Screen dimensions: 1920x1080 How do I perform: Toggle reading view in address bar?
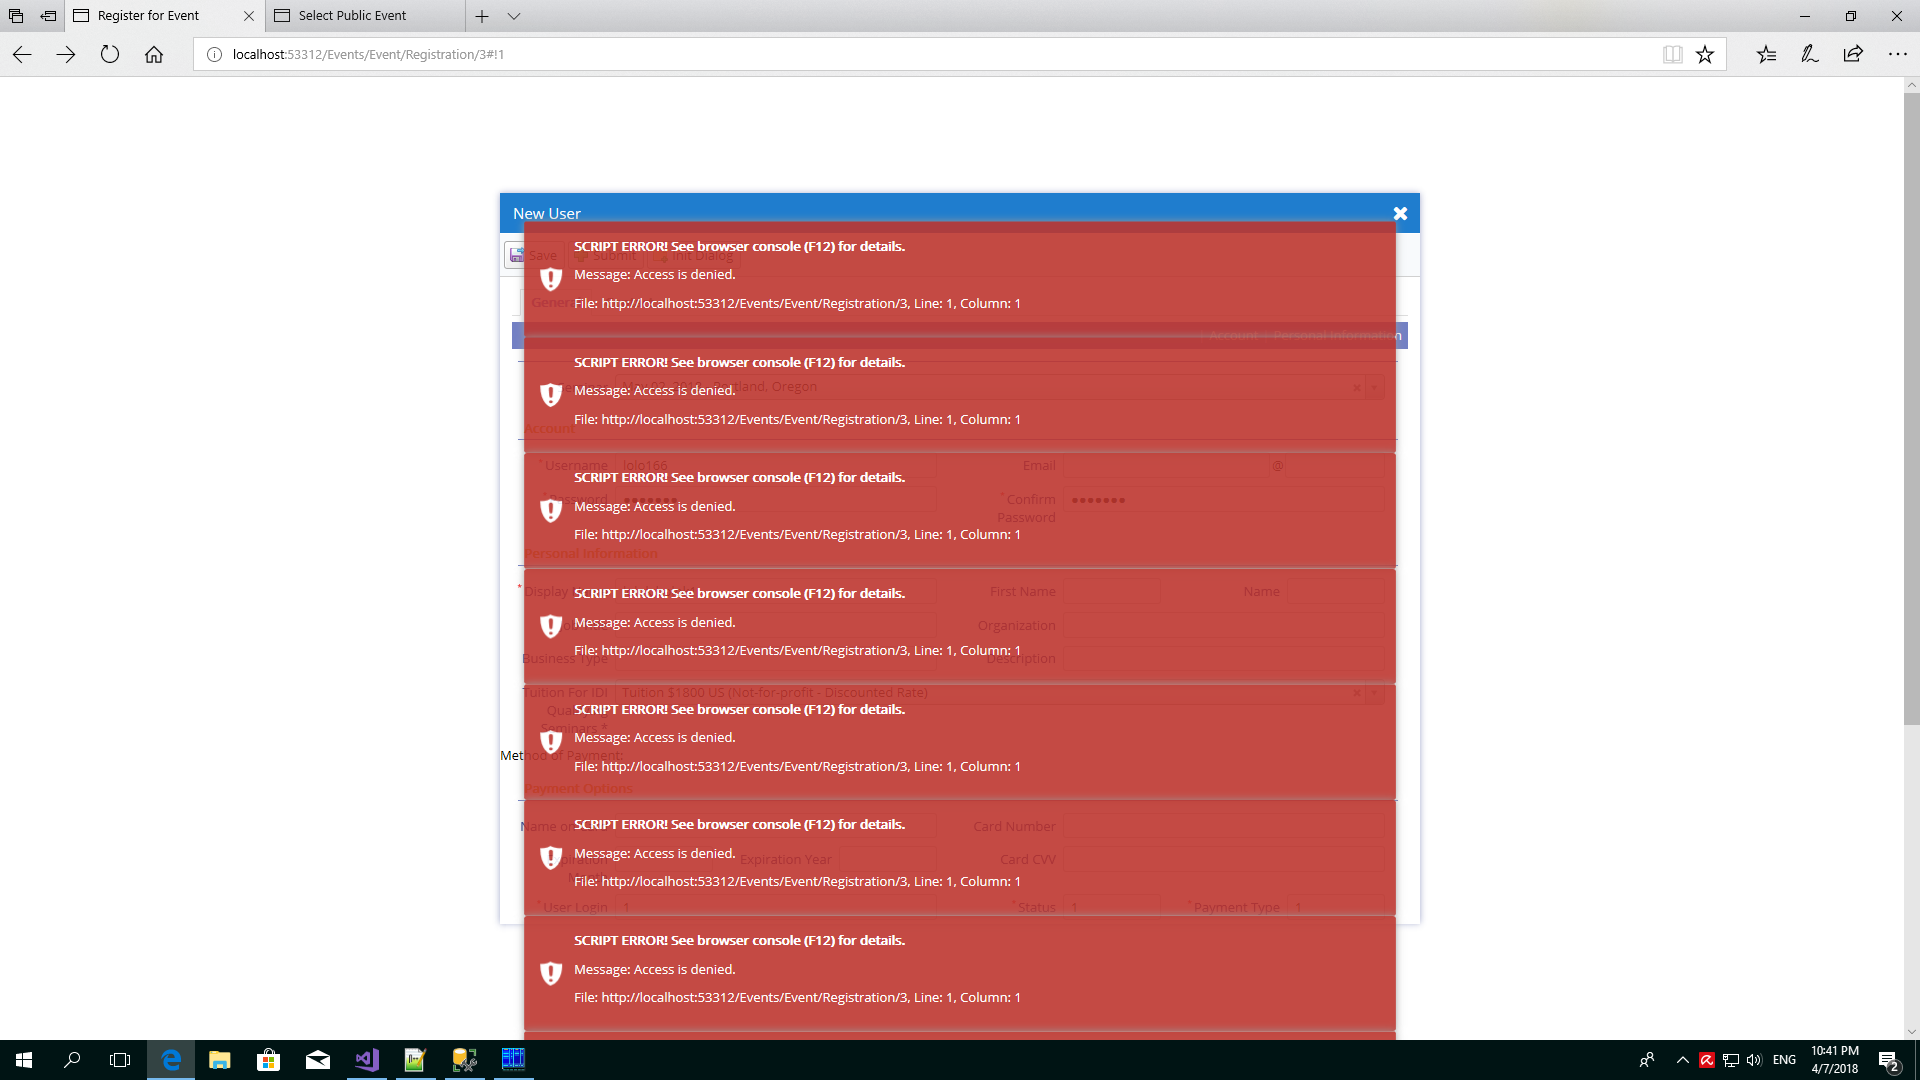(x=1672, y=55)
